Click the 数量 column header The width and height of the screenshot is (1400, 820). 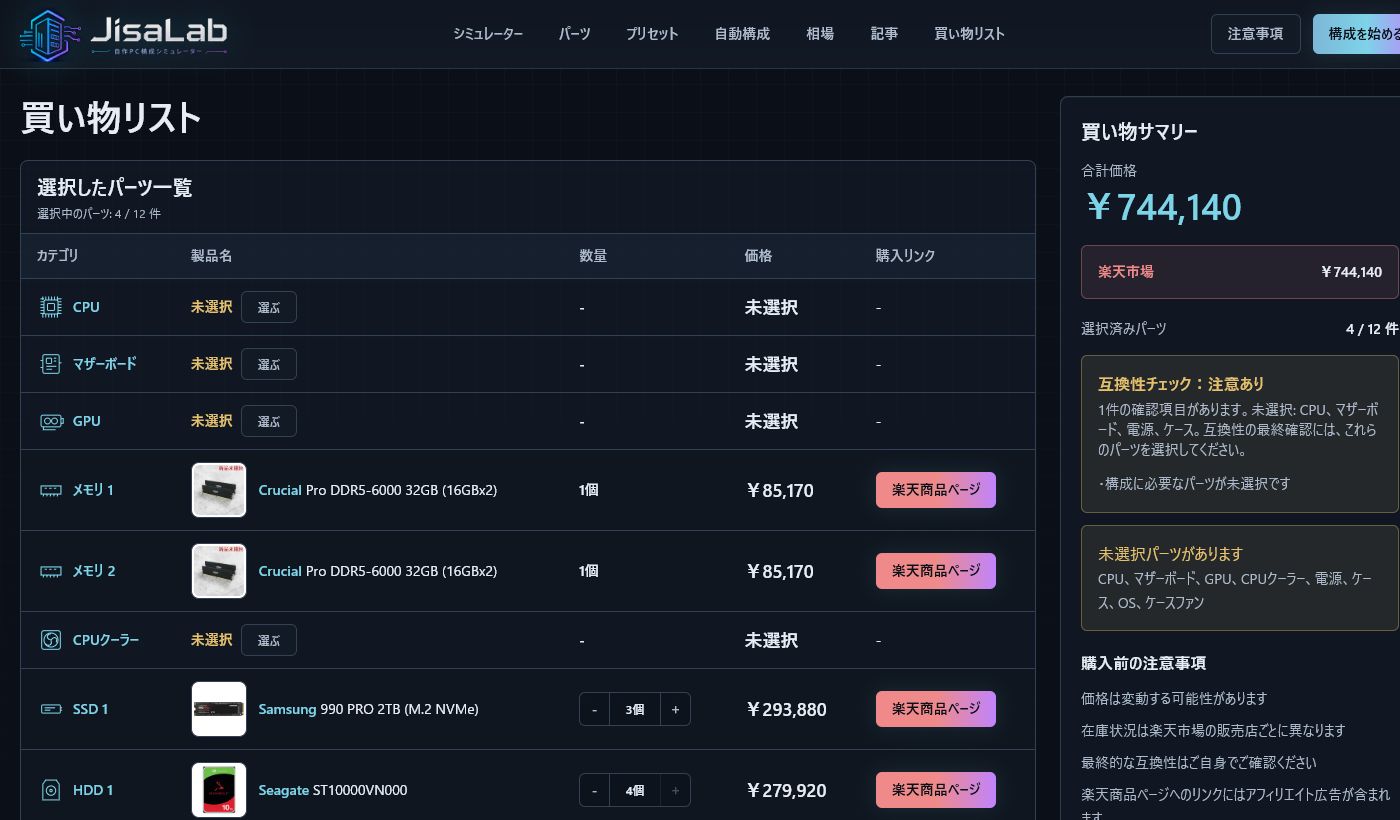tap(593, 256)
